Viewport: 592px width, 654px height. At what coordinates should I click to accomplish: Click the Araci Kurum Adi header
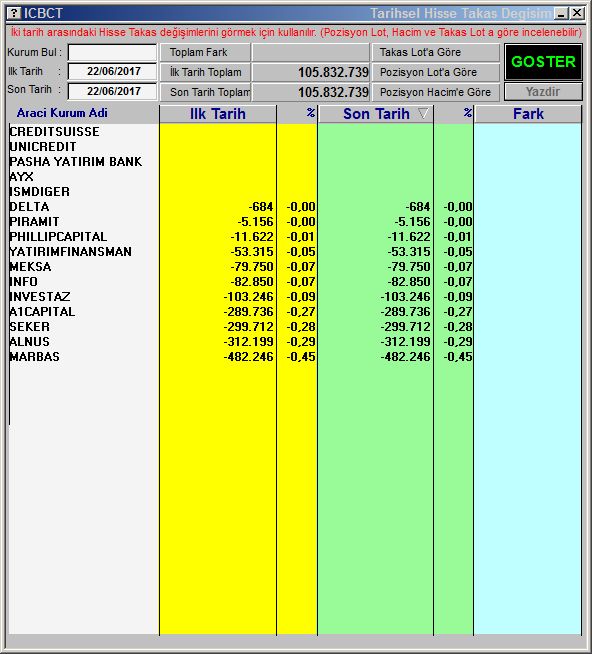[62, 113]
